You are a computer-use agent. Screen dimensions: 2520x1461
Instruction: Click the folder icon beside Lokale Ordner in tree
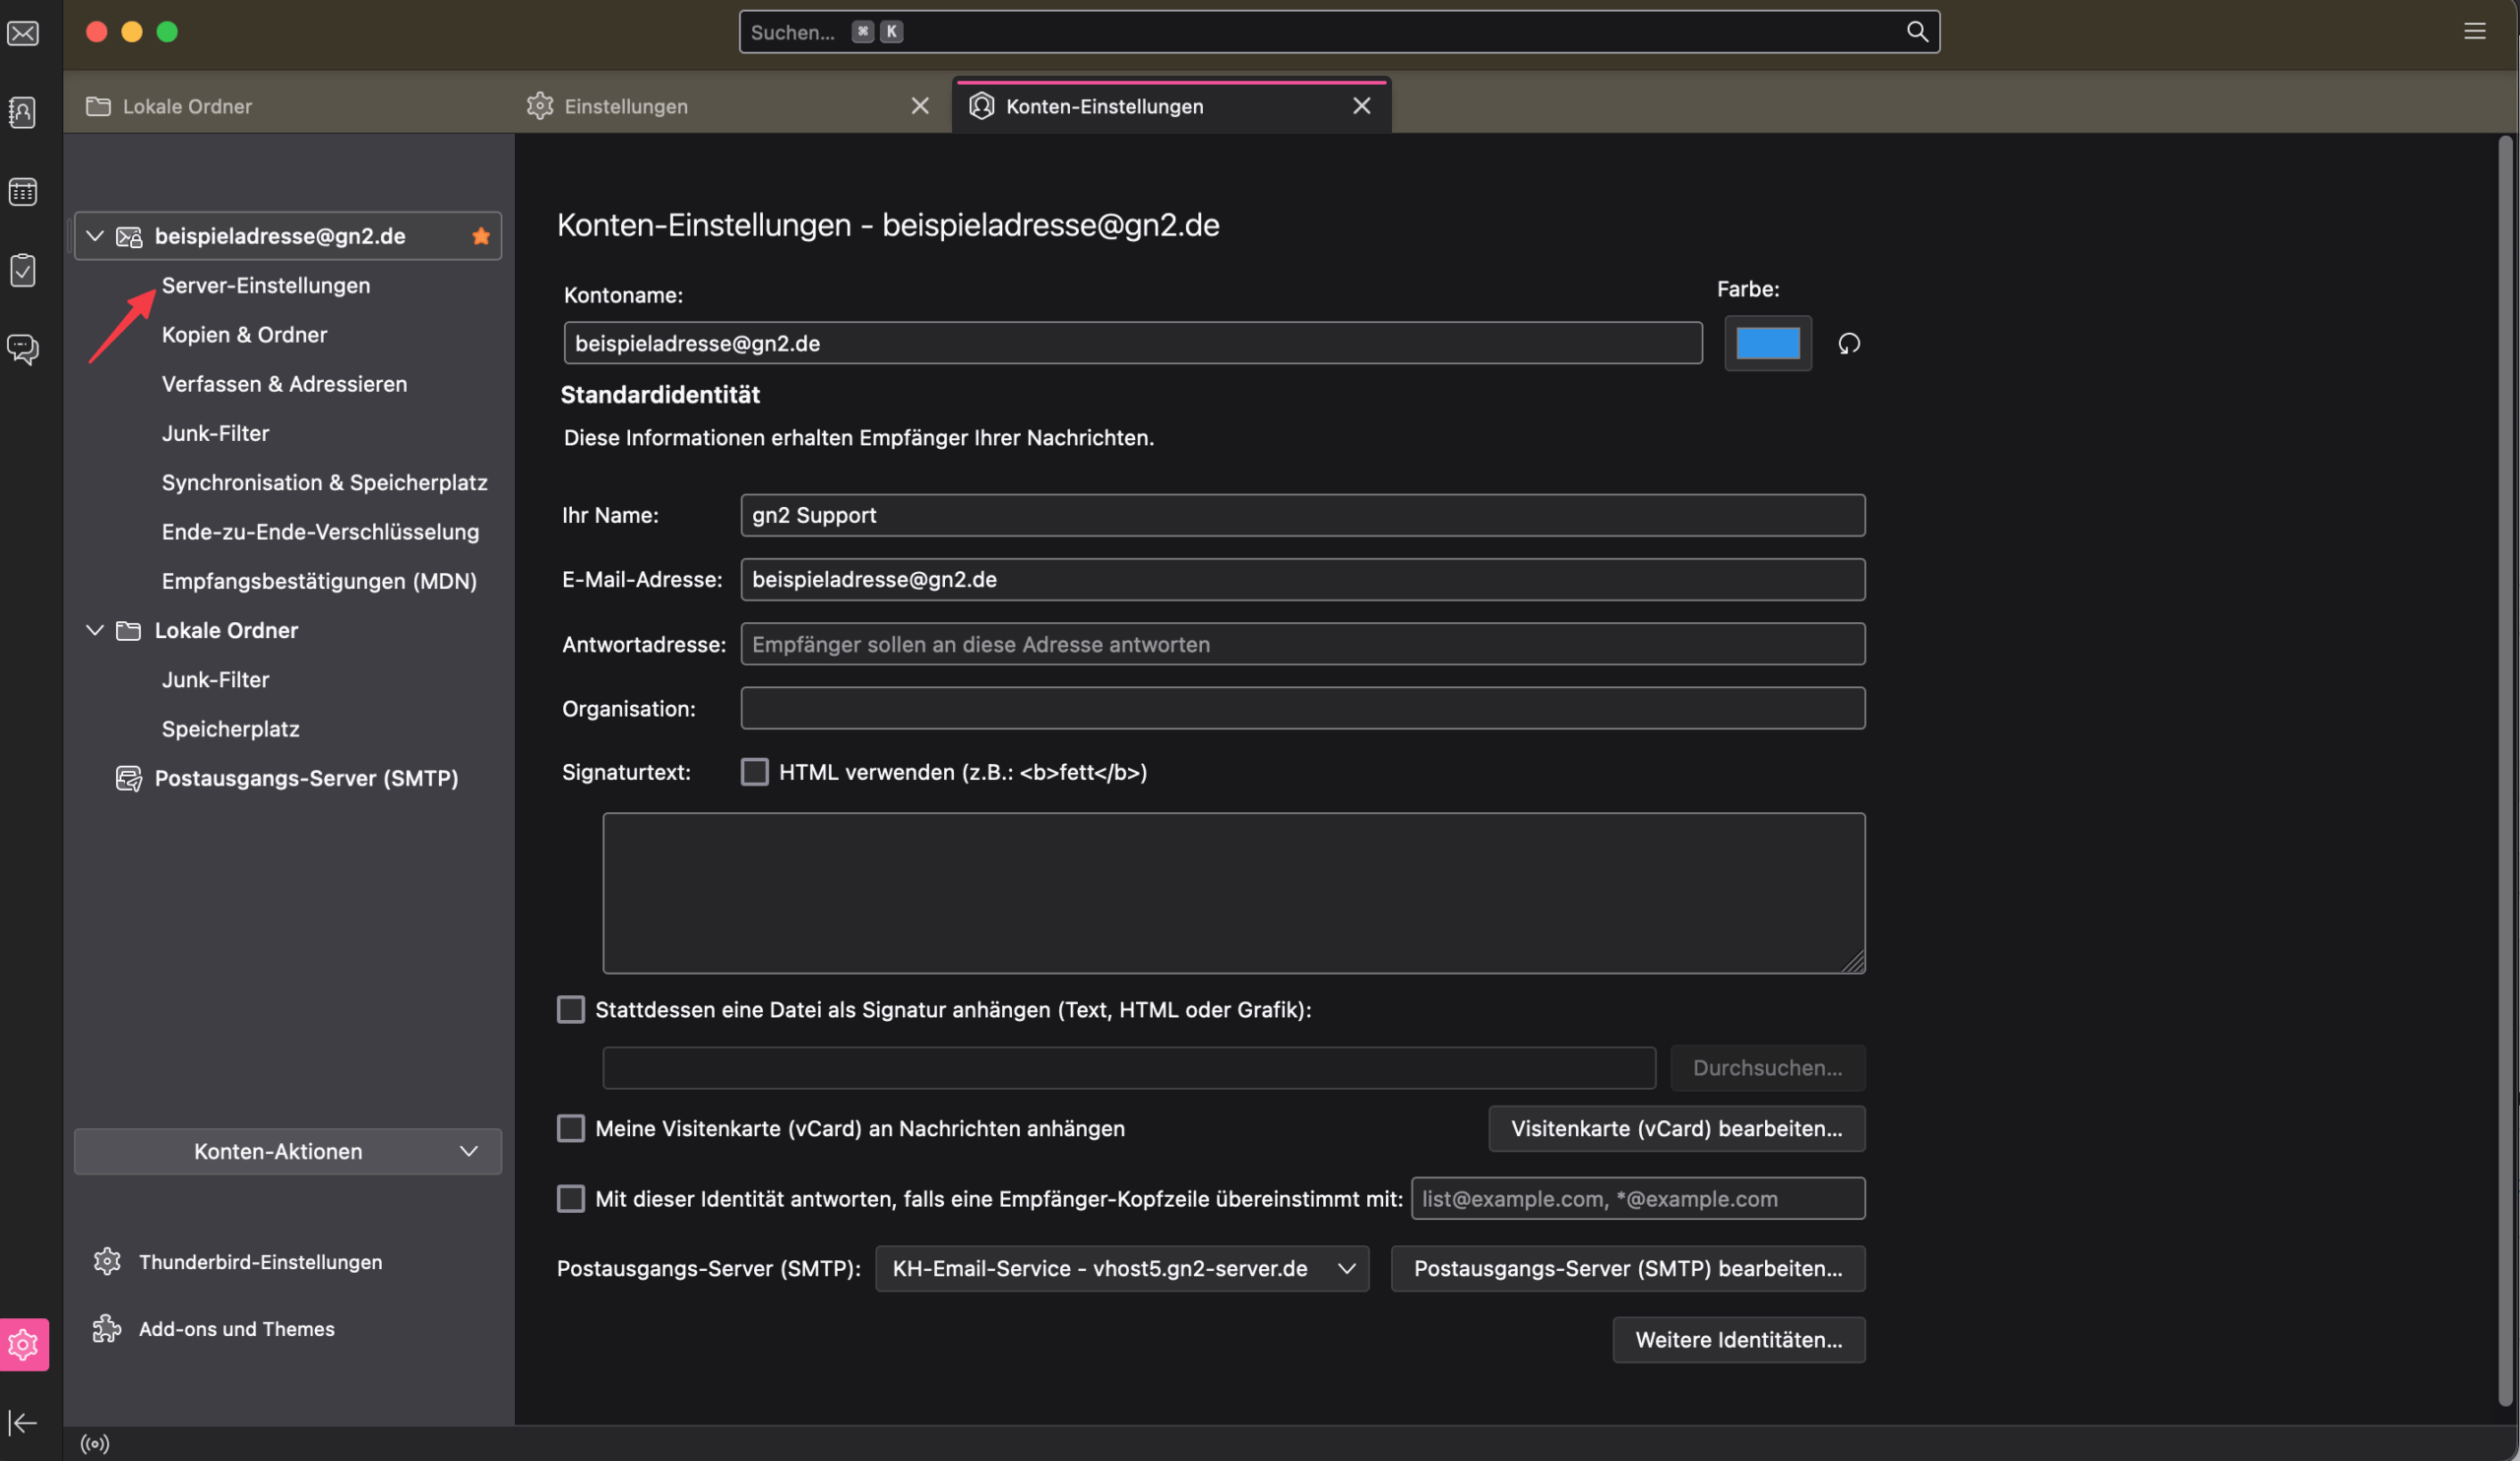129,631
